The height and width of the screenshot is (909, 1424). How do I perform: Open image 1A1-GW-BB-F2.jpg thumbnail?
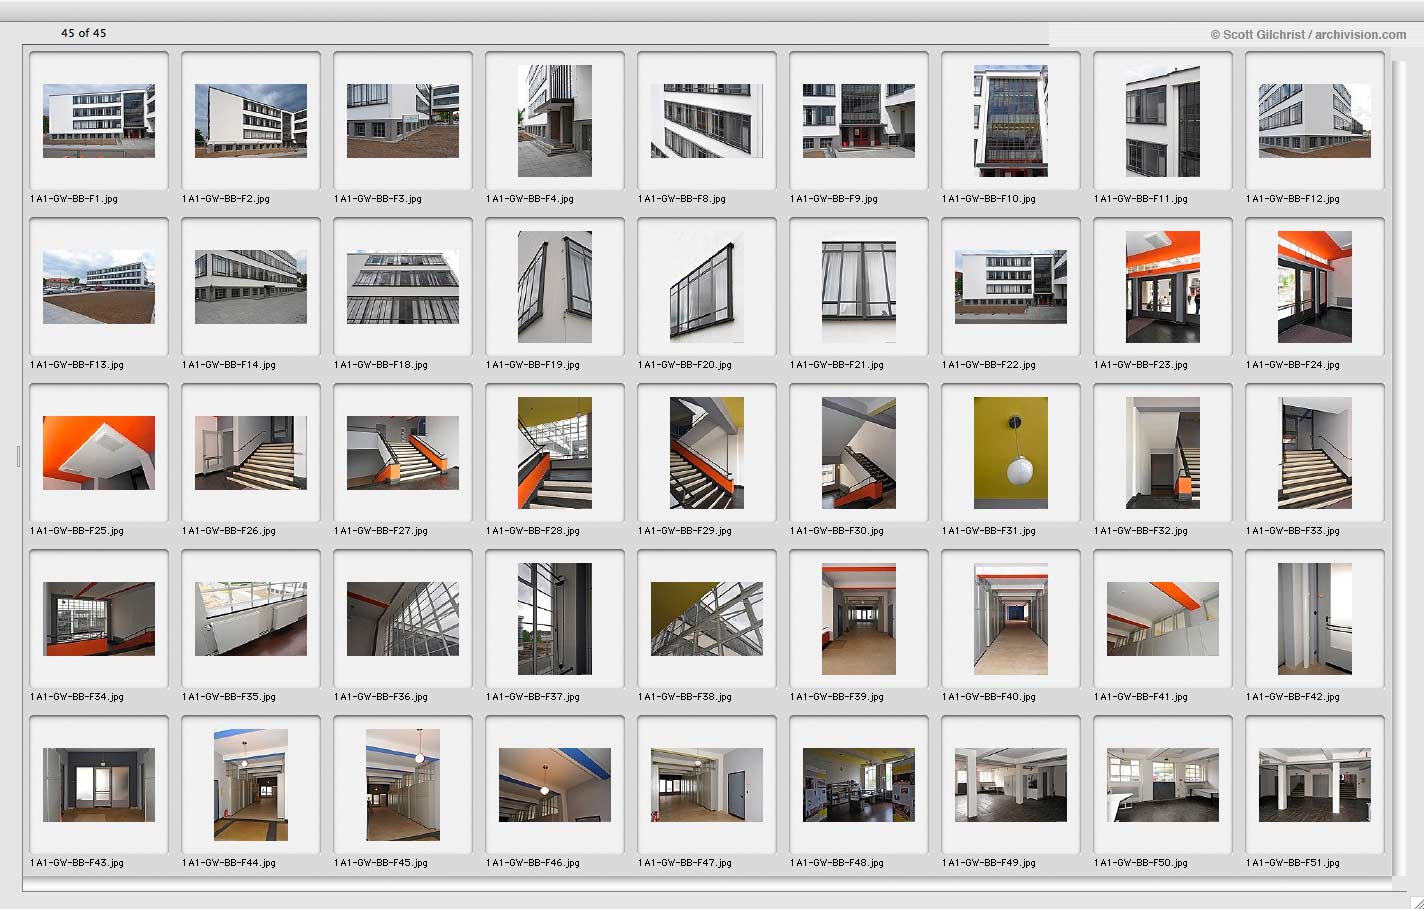coord(251,121)
